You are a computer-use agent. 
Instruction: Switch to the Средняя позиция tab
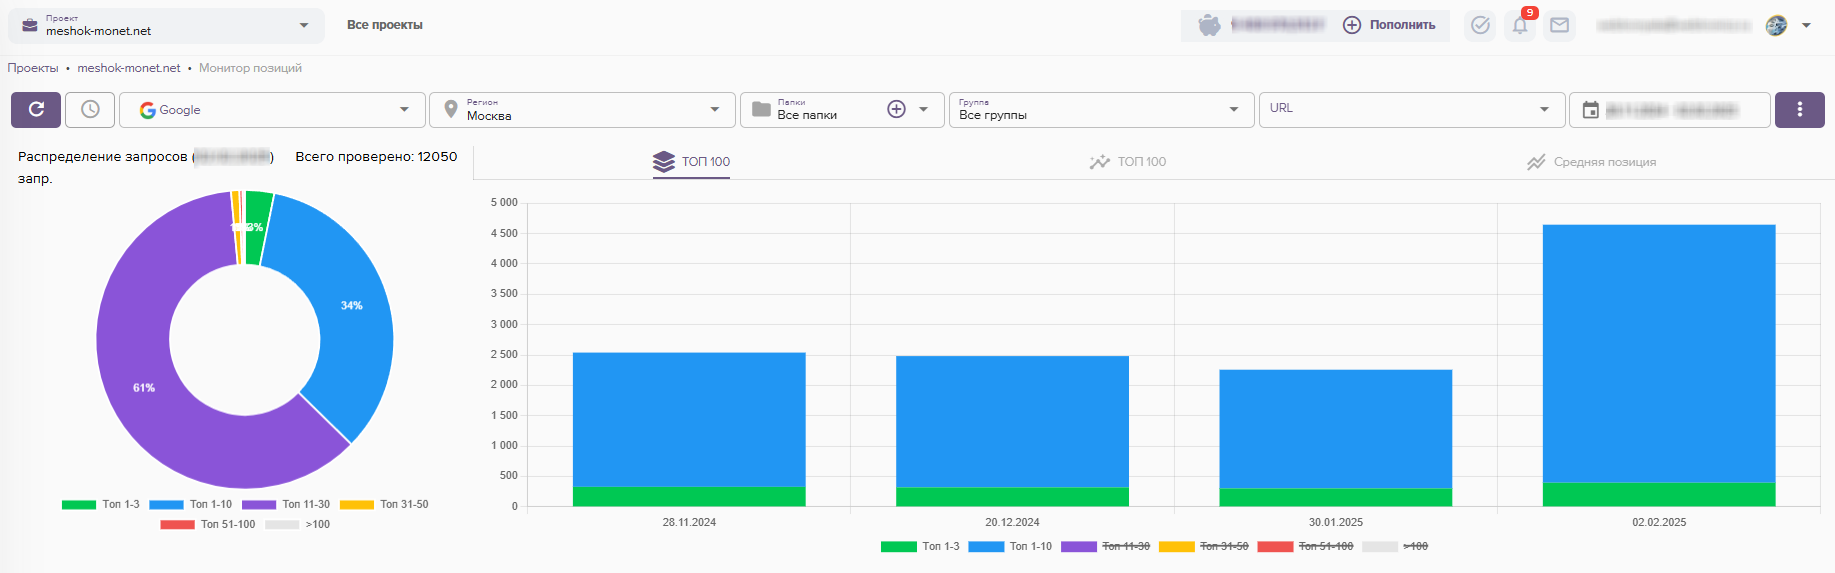pyautogui.click(x=1591, y=162)
